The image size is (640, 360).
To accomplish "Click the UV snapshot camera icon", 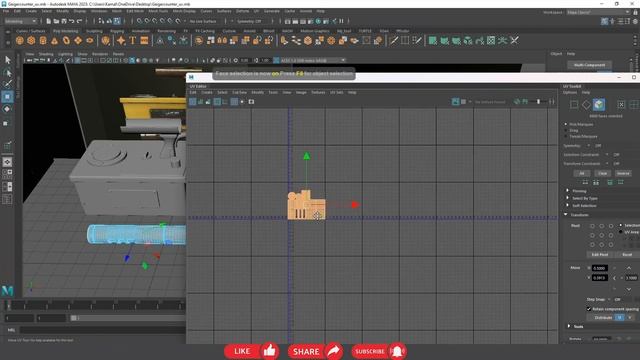I will coord(251,102).
